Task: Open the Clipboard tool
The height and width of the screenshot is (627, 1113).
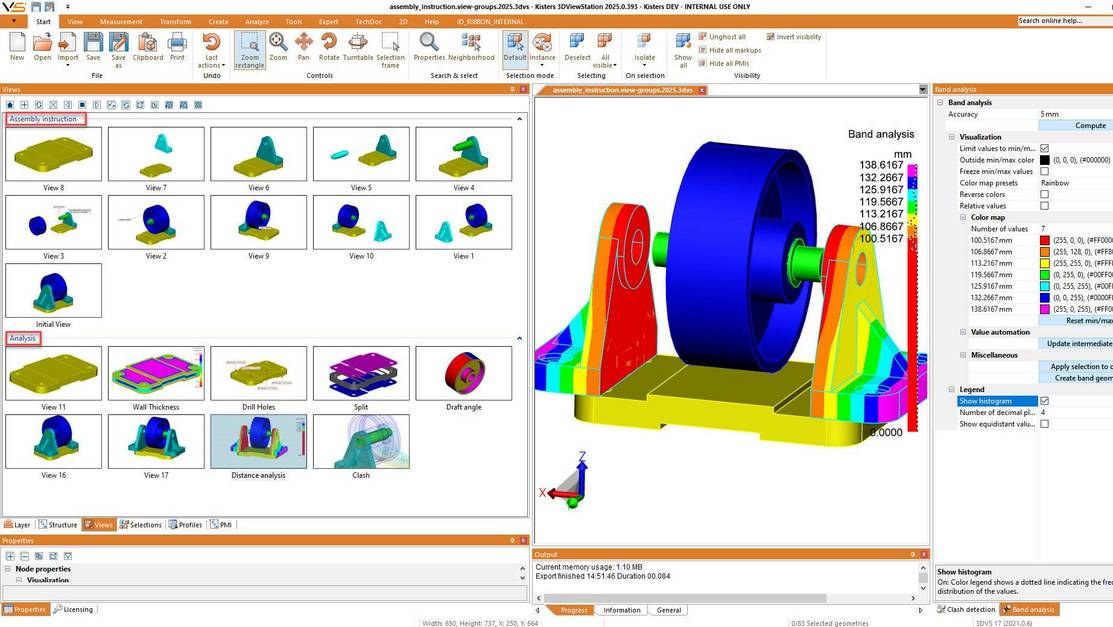Action: pyautogui.click(x=148, y=47)
